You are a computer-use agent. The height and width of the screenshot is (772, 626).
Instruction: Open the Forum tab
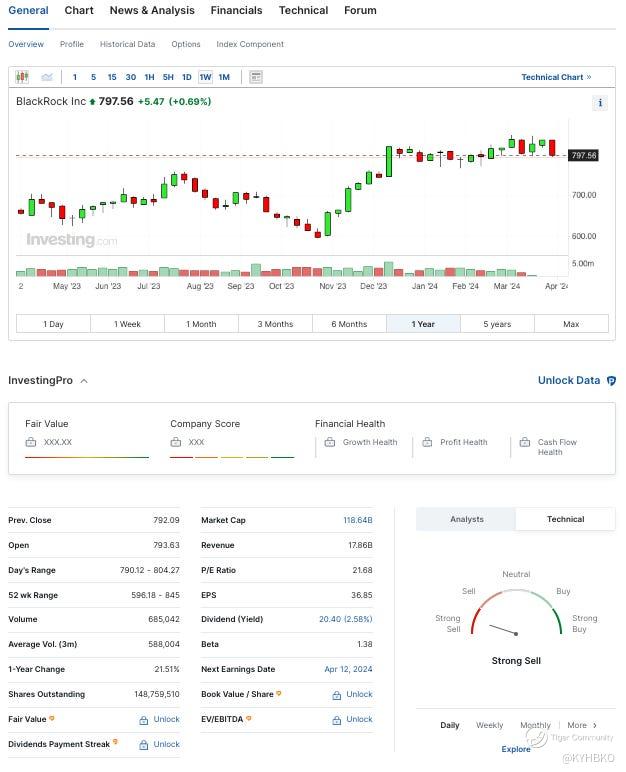tap(360, 10)
